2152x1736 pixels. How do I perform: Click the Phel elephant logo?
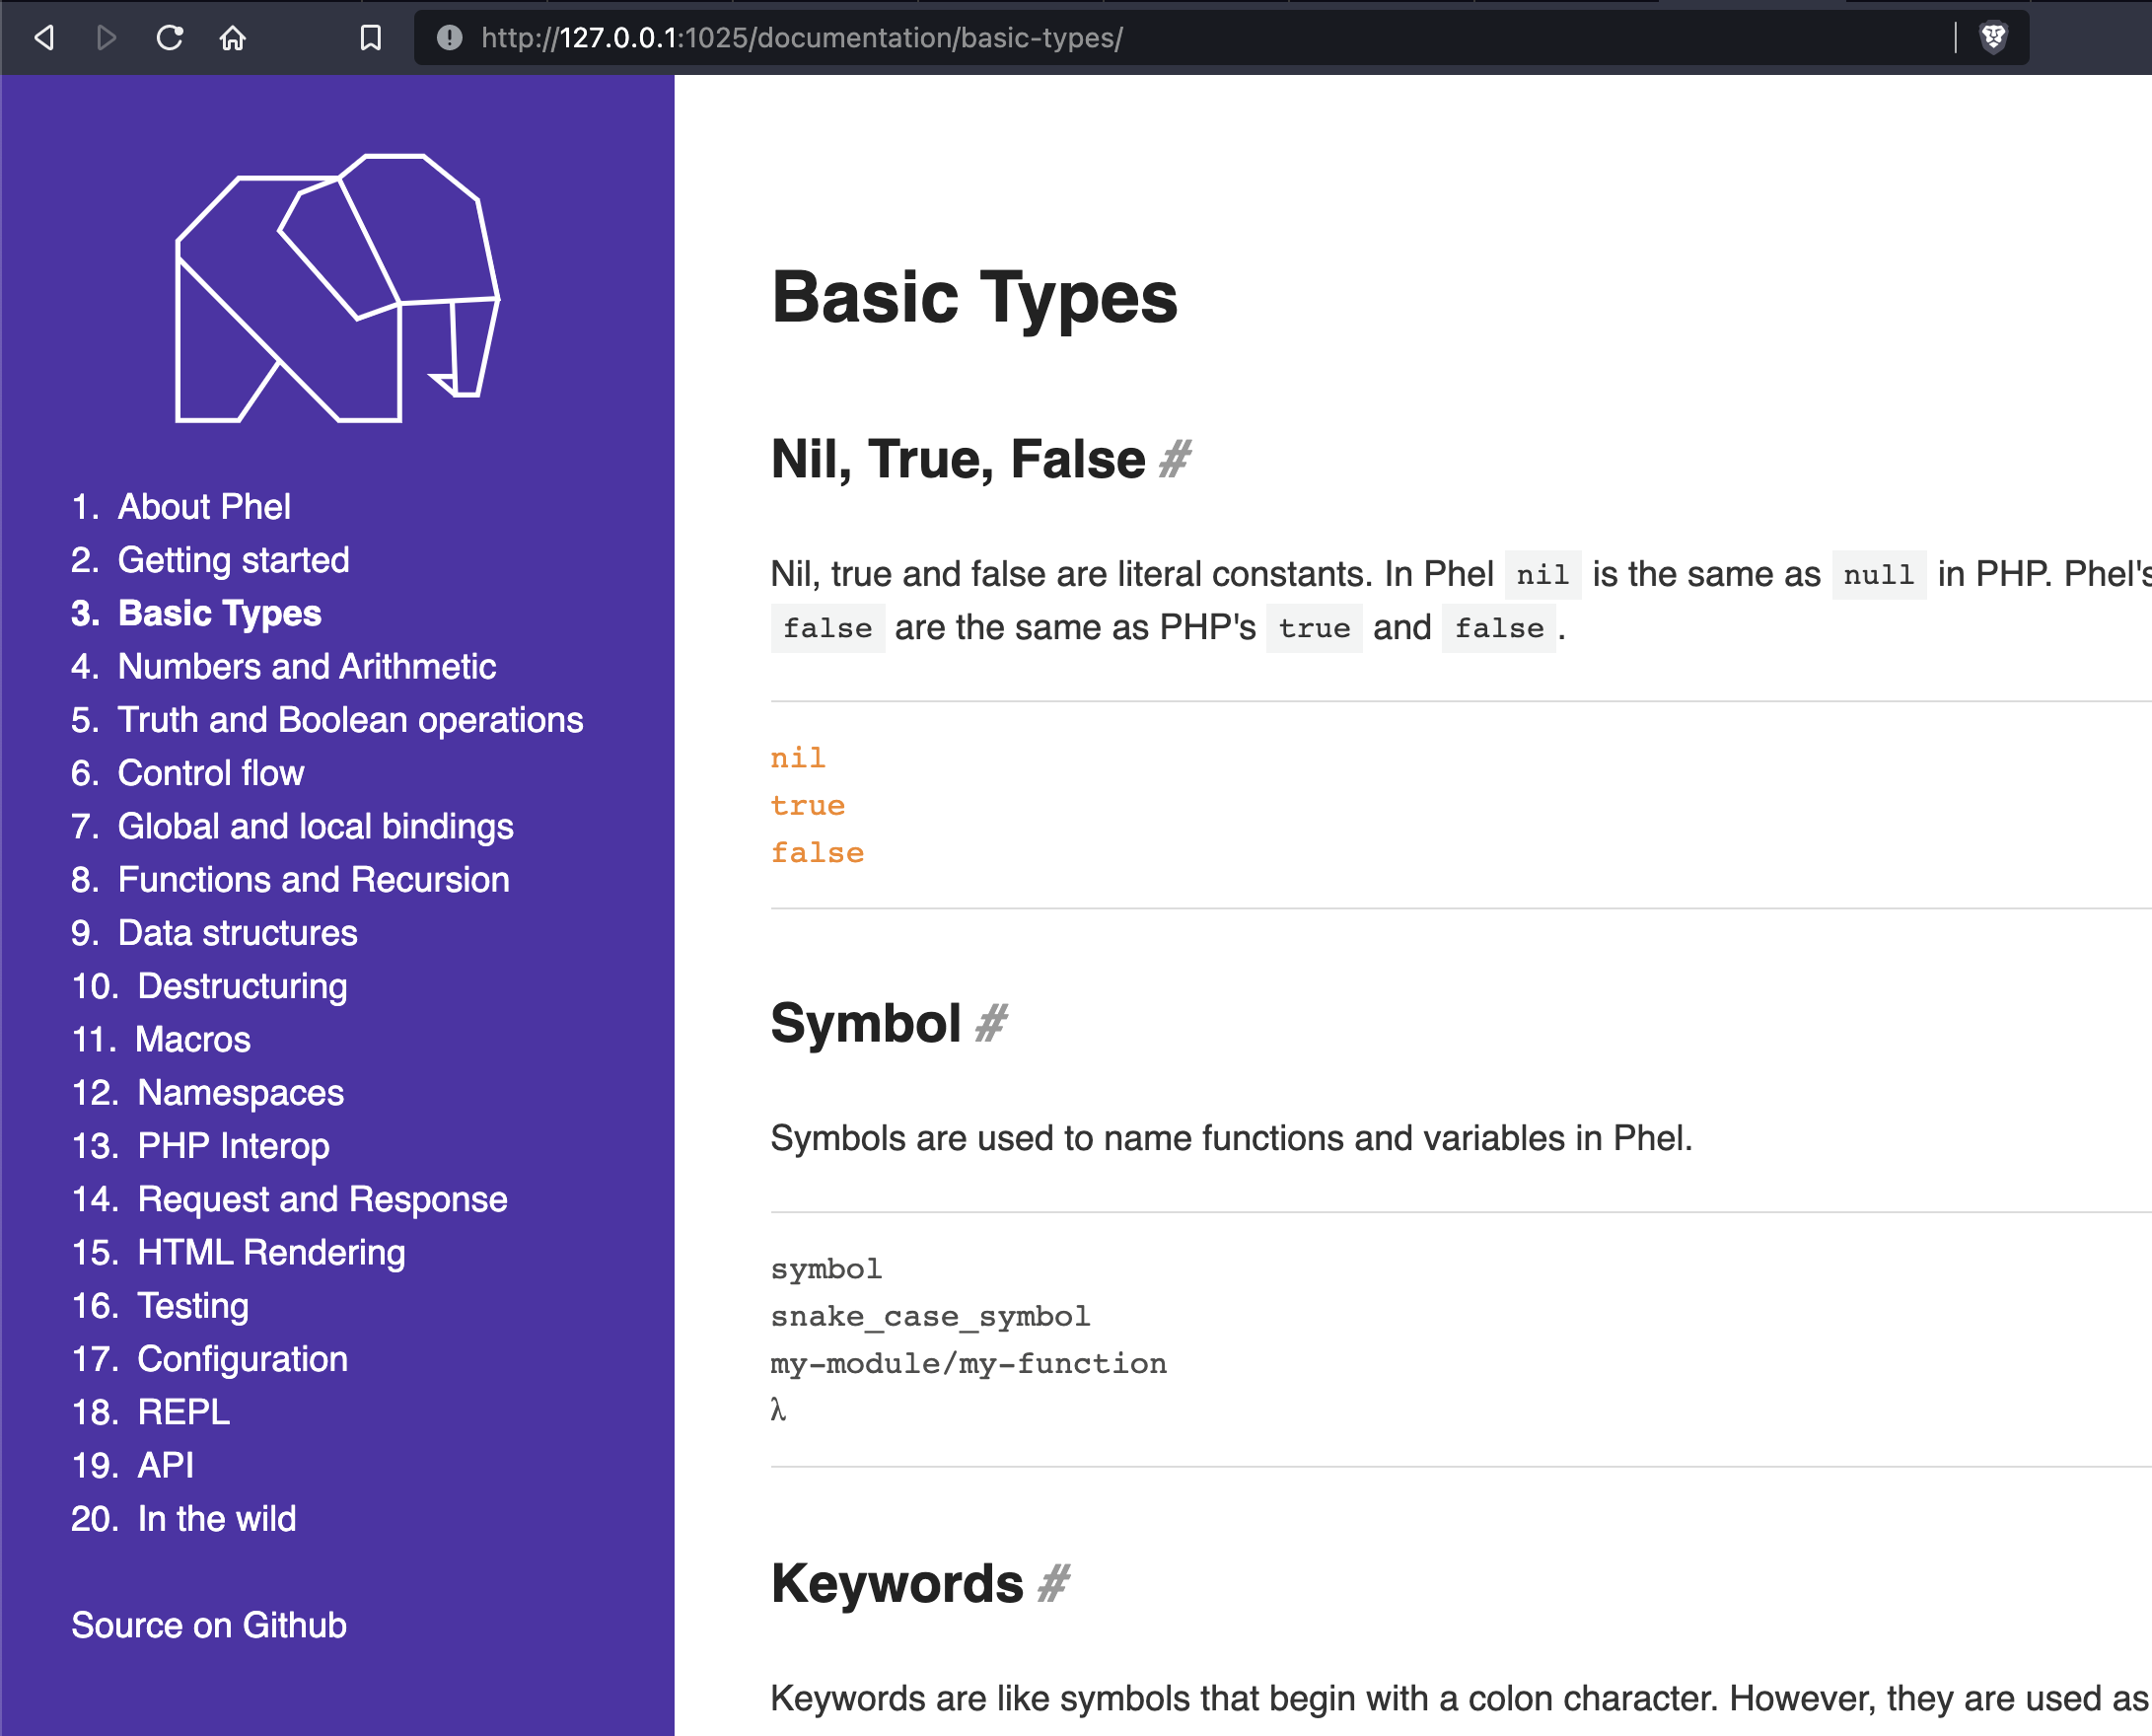337,288
